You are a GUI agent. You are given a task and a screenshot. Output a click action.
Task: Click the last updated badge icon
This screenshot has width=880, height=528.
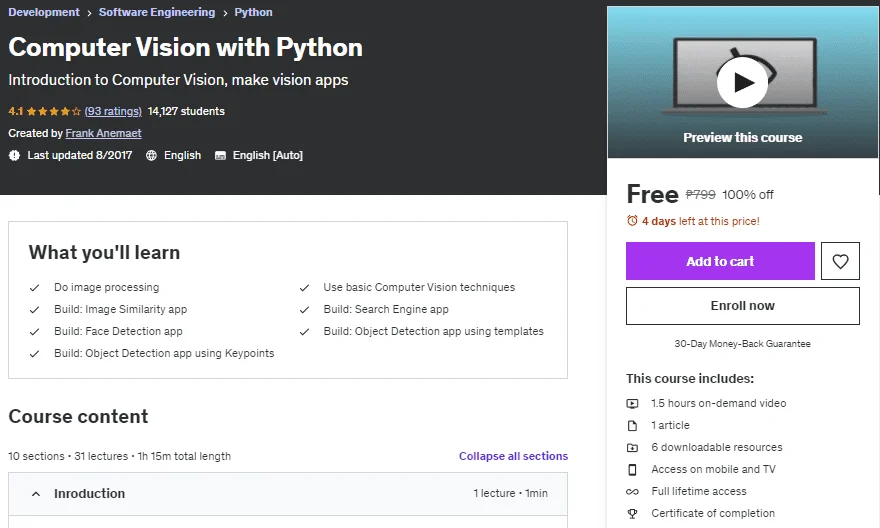15,155
